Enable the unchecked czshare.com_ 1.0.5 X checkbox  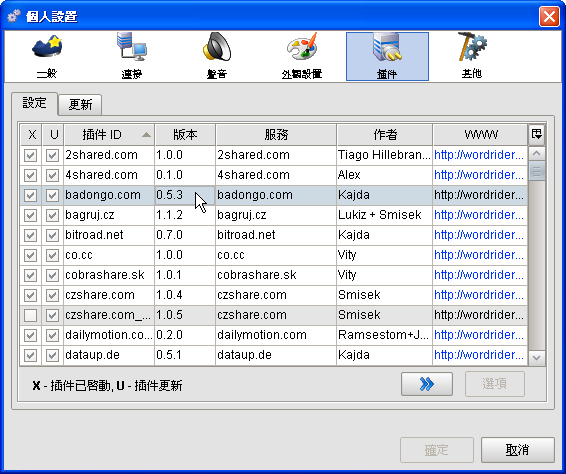coord(31,316)
